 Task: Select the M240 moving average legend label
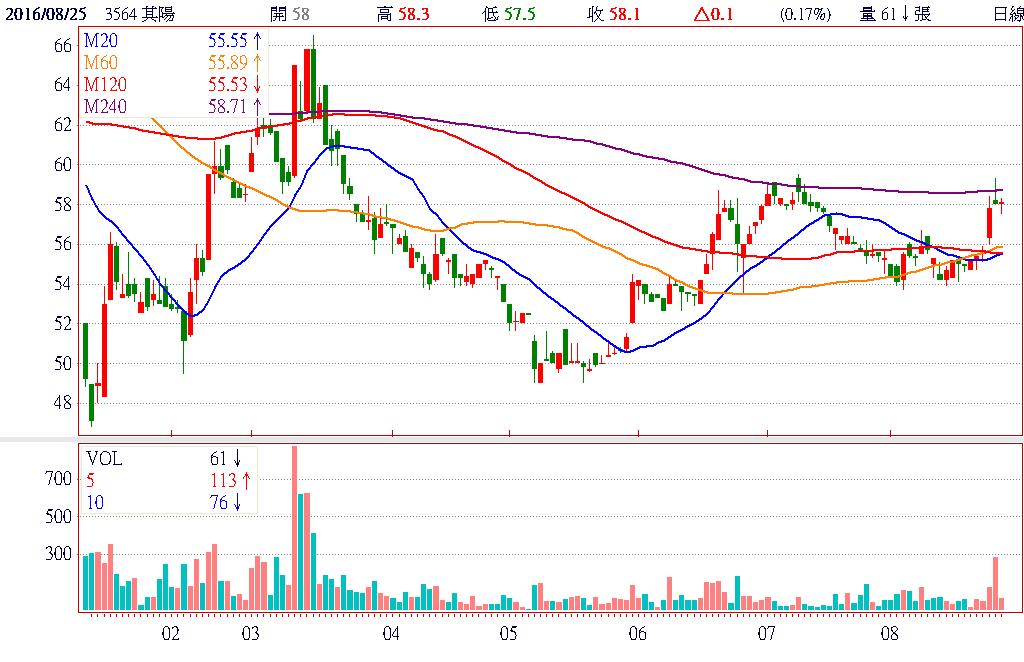point(104,106)
